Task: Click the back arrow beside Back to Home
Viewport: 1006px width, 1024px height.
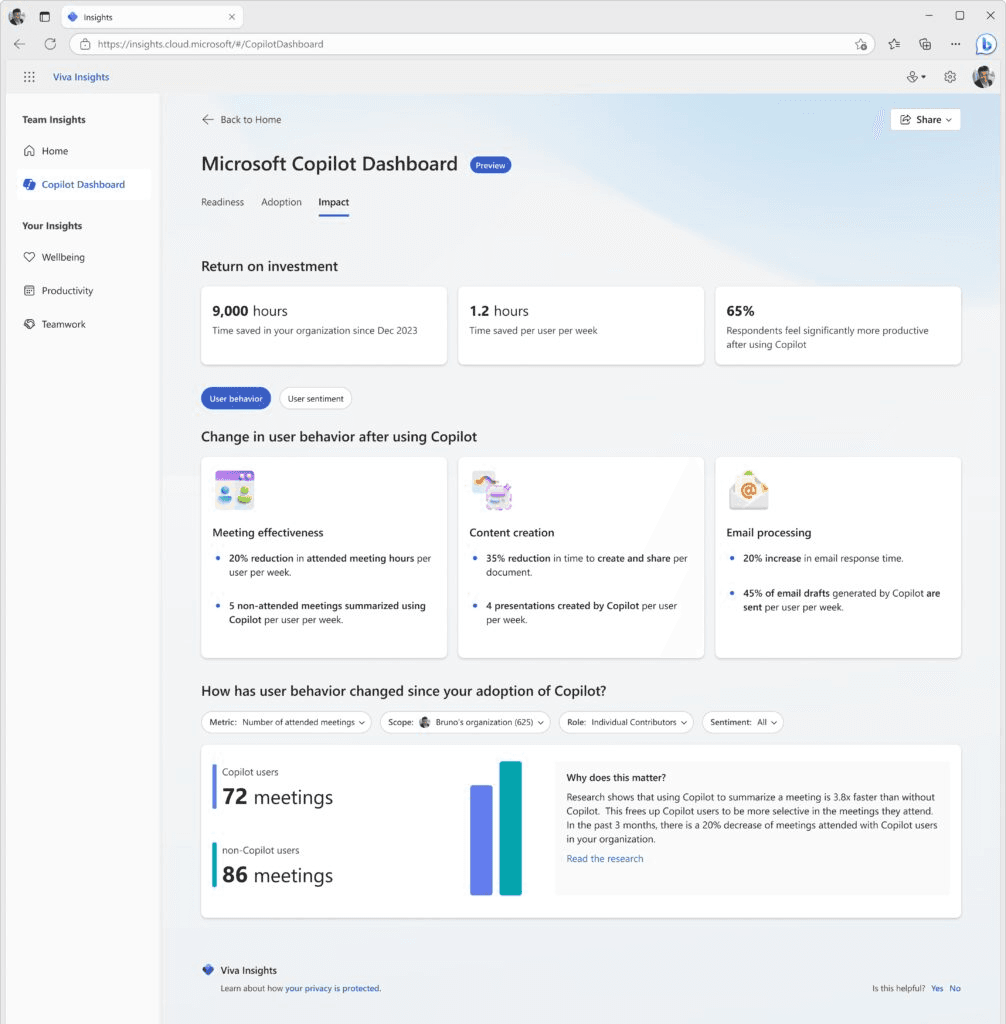Action: [208, 120]
